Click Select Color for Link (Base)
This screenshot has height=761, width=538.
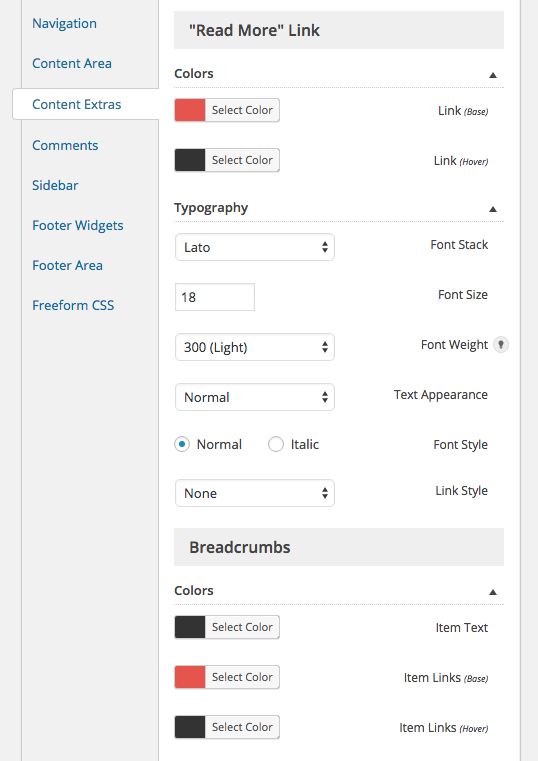[242, 110]
